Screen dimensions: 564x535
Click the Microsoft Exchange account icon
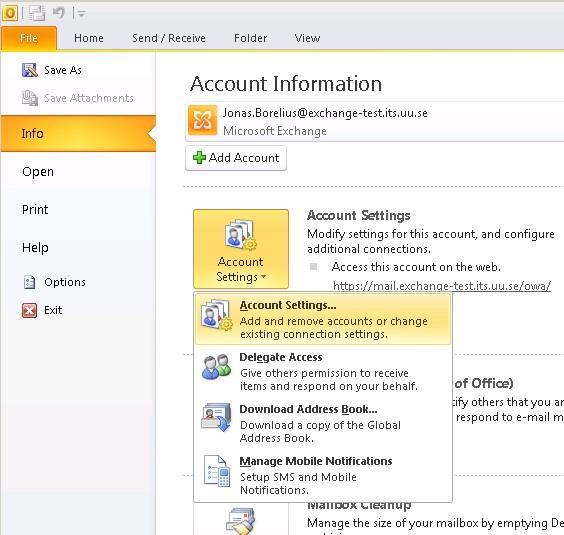tap(203, 120)
